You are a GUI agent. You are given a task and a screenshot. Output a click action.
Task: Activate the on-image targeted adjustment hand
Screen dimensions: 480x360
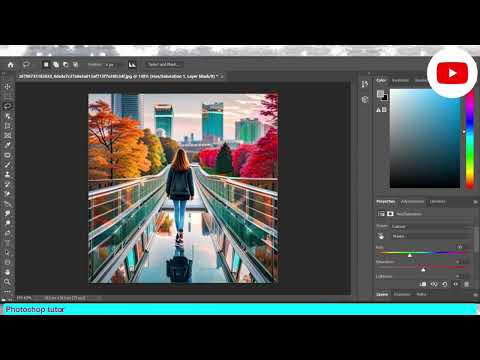[381, 236]
